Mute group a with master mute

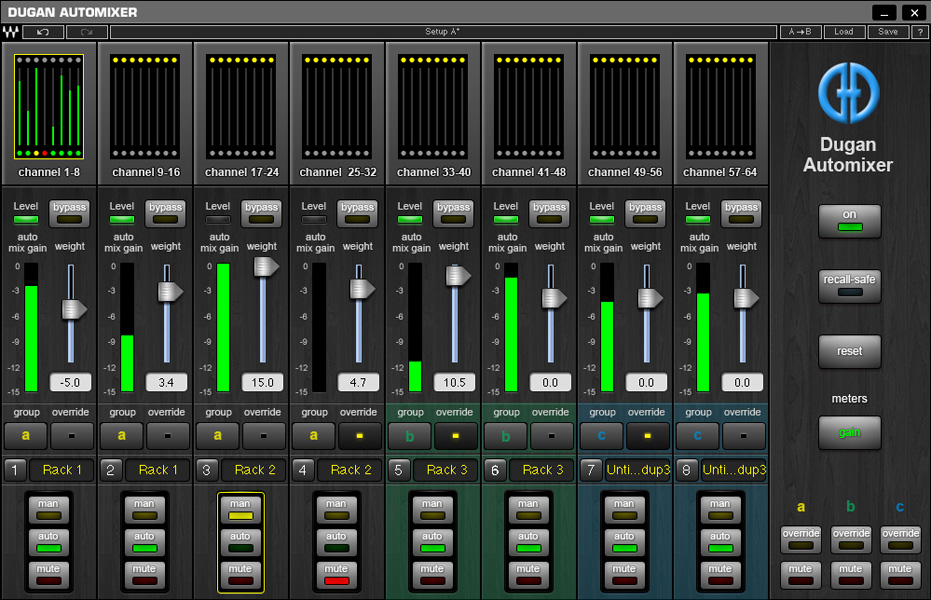click(x=801, y=575)
